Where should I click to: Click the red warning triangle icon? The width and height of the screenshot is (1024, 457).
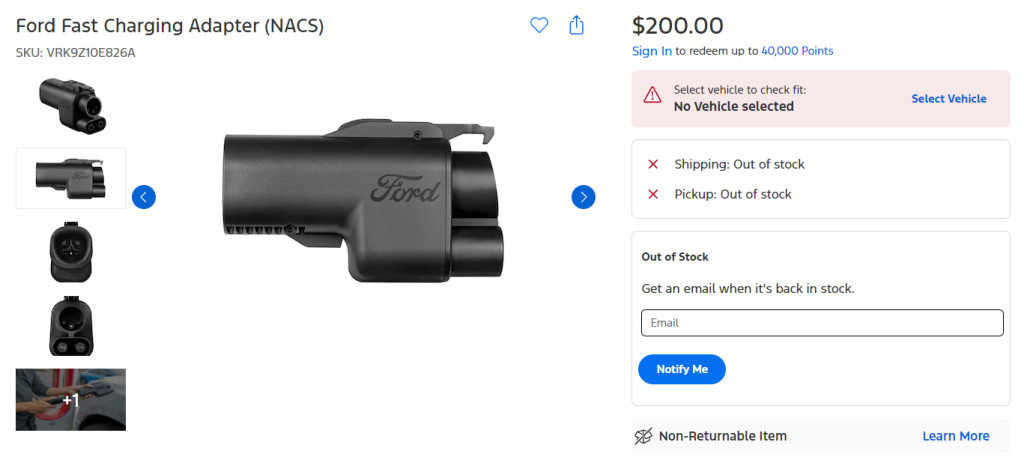(652, 96)
